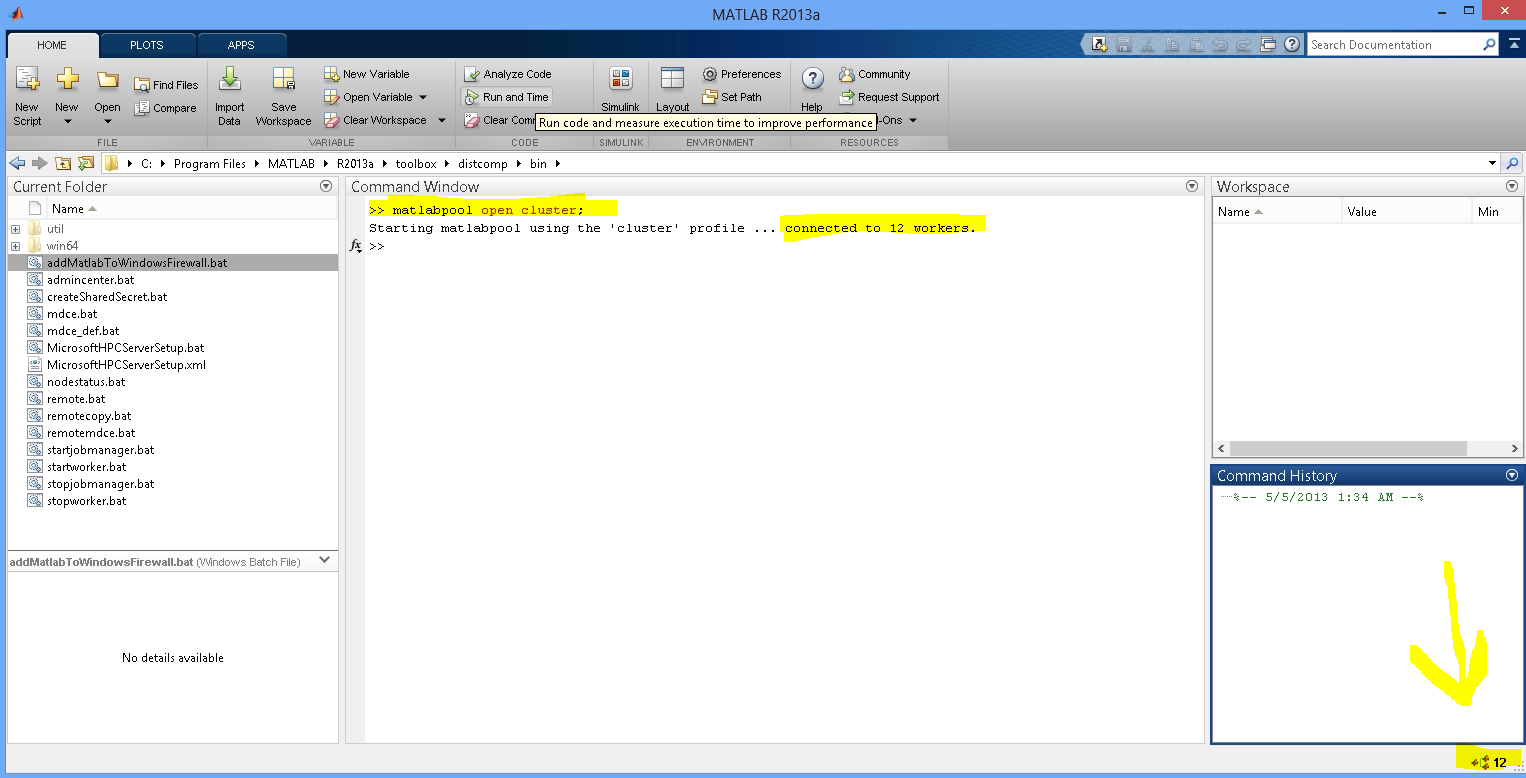Click the parallel pool status indicator showing 12
This screenshot has width=1526, height=778.
click(x=1490, y=763)
